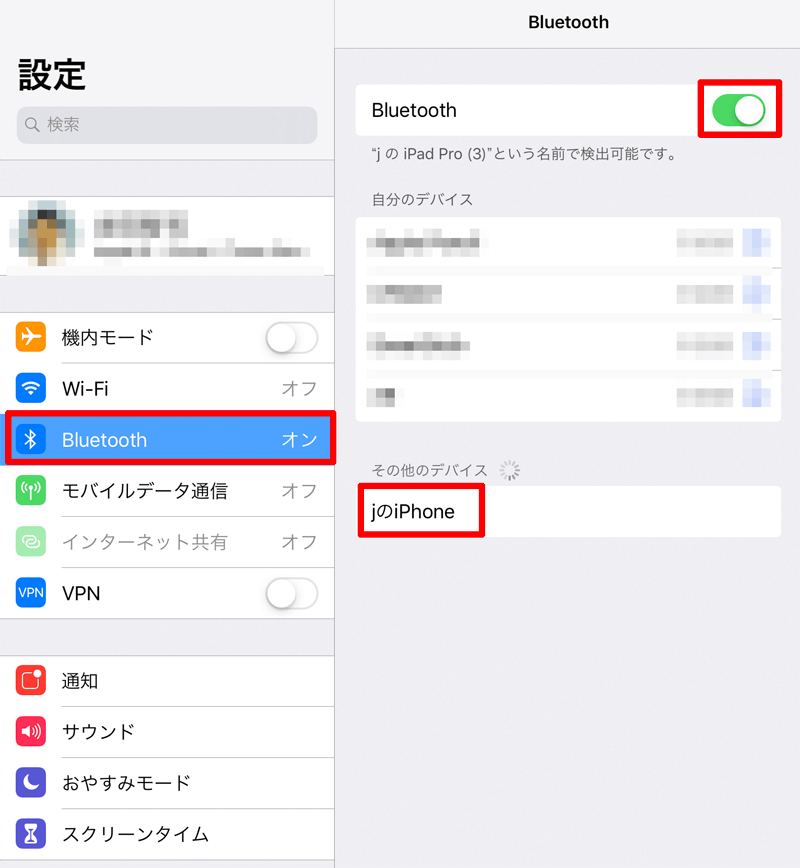The height and width of the screenshot is (868, 800).
Task: Open the notifications (通知) icon
Action: (x=30, y=680)
